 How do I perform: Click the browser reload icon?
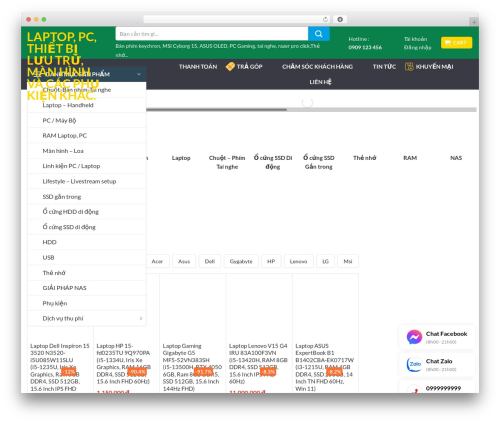point(325,19)
